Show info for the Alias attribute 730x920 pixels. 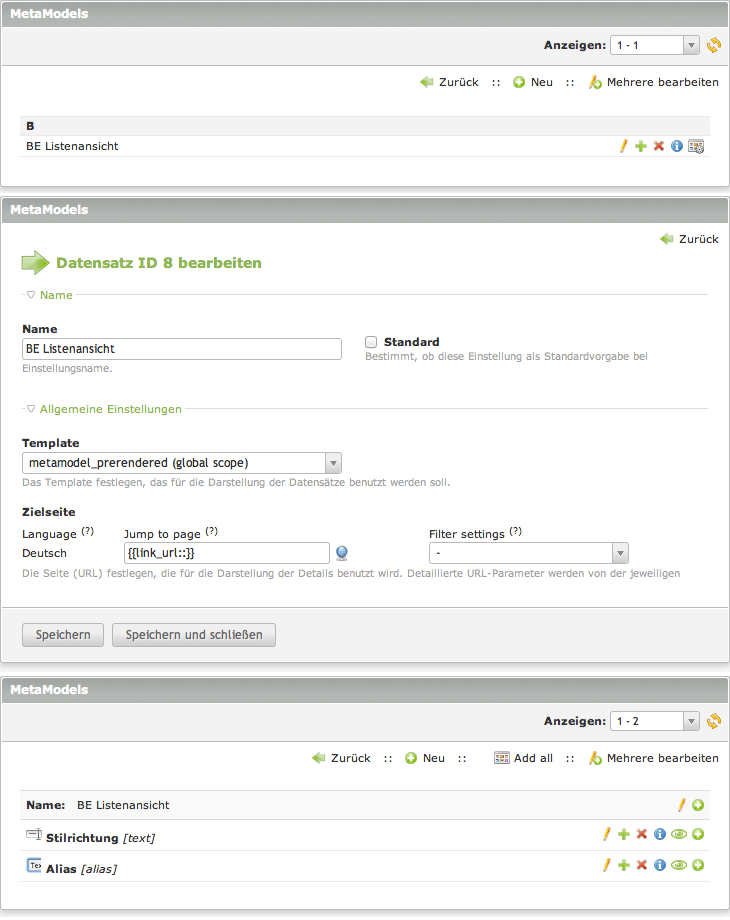[x=660, y=864]
